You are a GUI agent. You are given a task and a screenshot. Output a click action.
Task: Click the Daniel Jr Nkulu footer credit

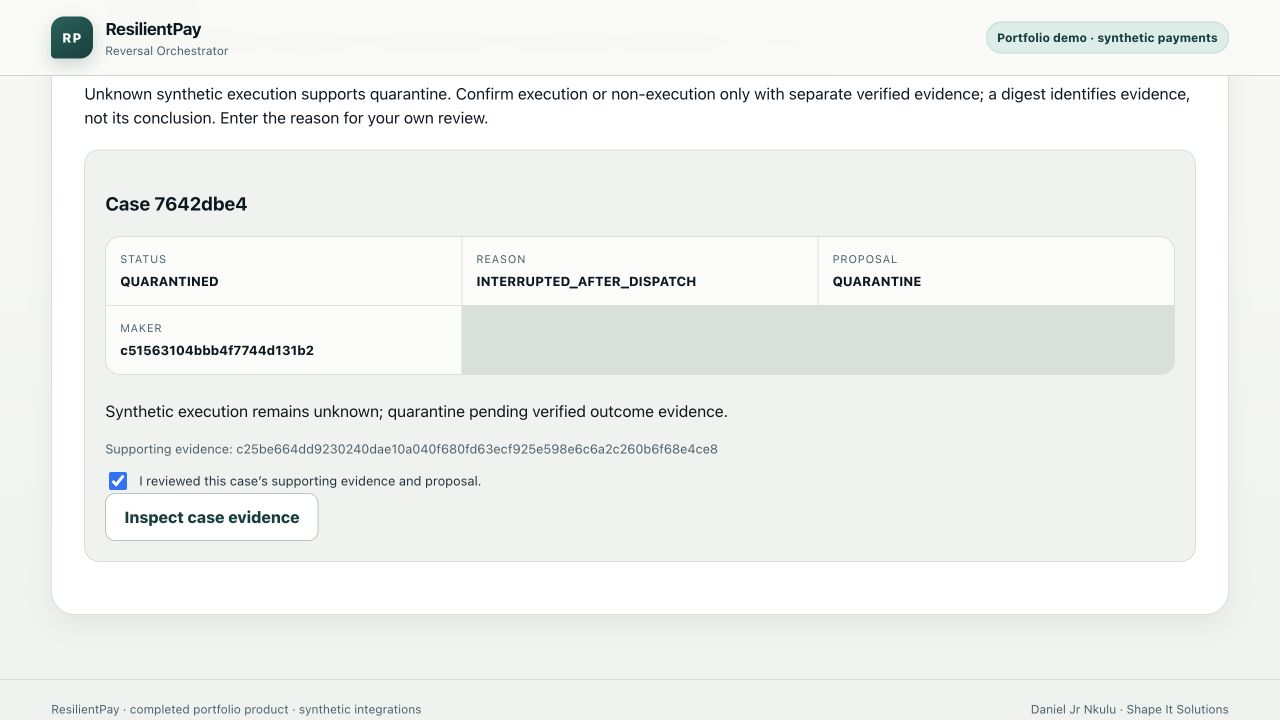1130,709
